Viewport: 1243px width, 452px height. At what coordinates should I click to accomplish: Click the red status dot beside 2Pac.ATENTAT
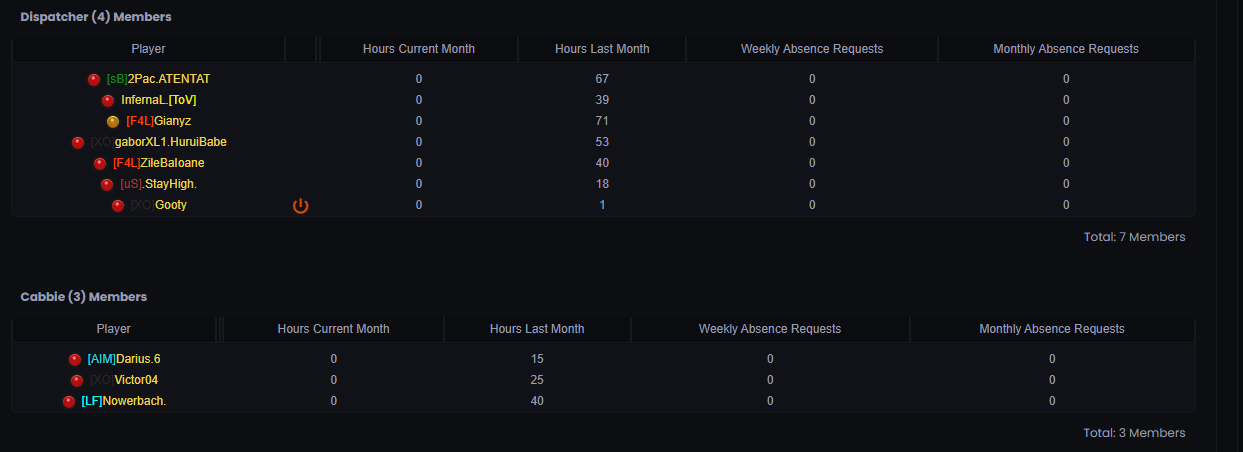click(x=94, y=79)
